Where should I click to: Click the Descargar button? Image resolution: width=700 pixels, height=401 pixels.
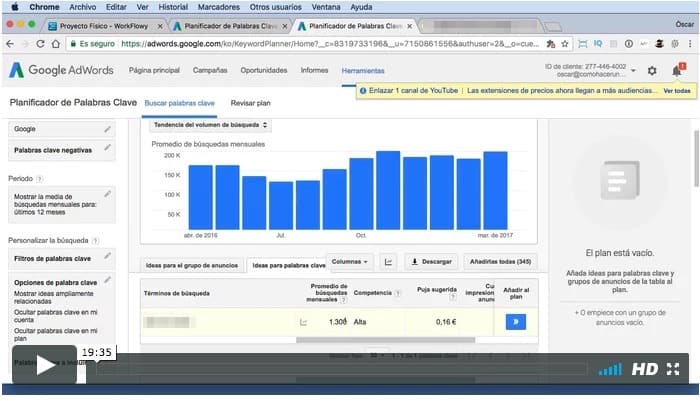coord(431,261)
